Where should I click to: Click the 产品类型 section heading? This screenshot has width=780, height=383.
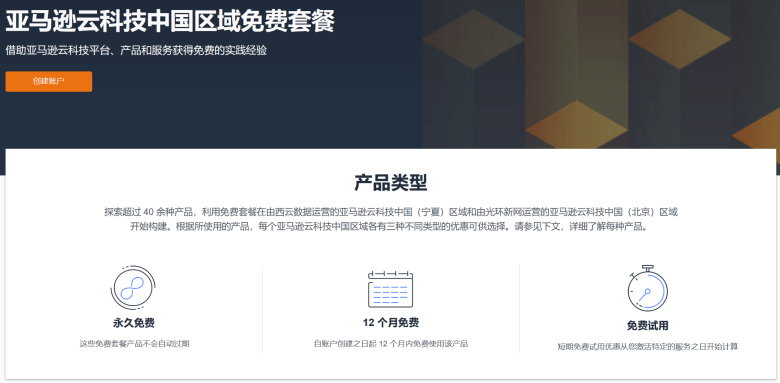click(390, 183)
